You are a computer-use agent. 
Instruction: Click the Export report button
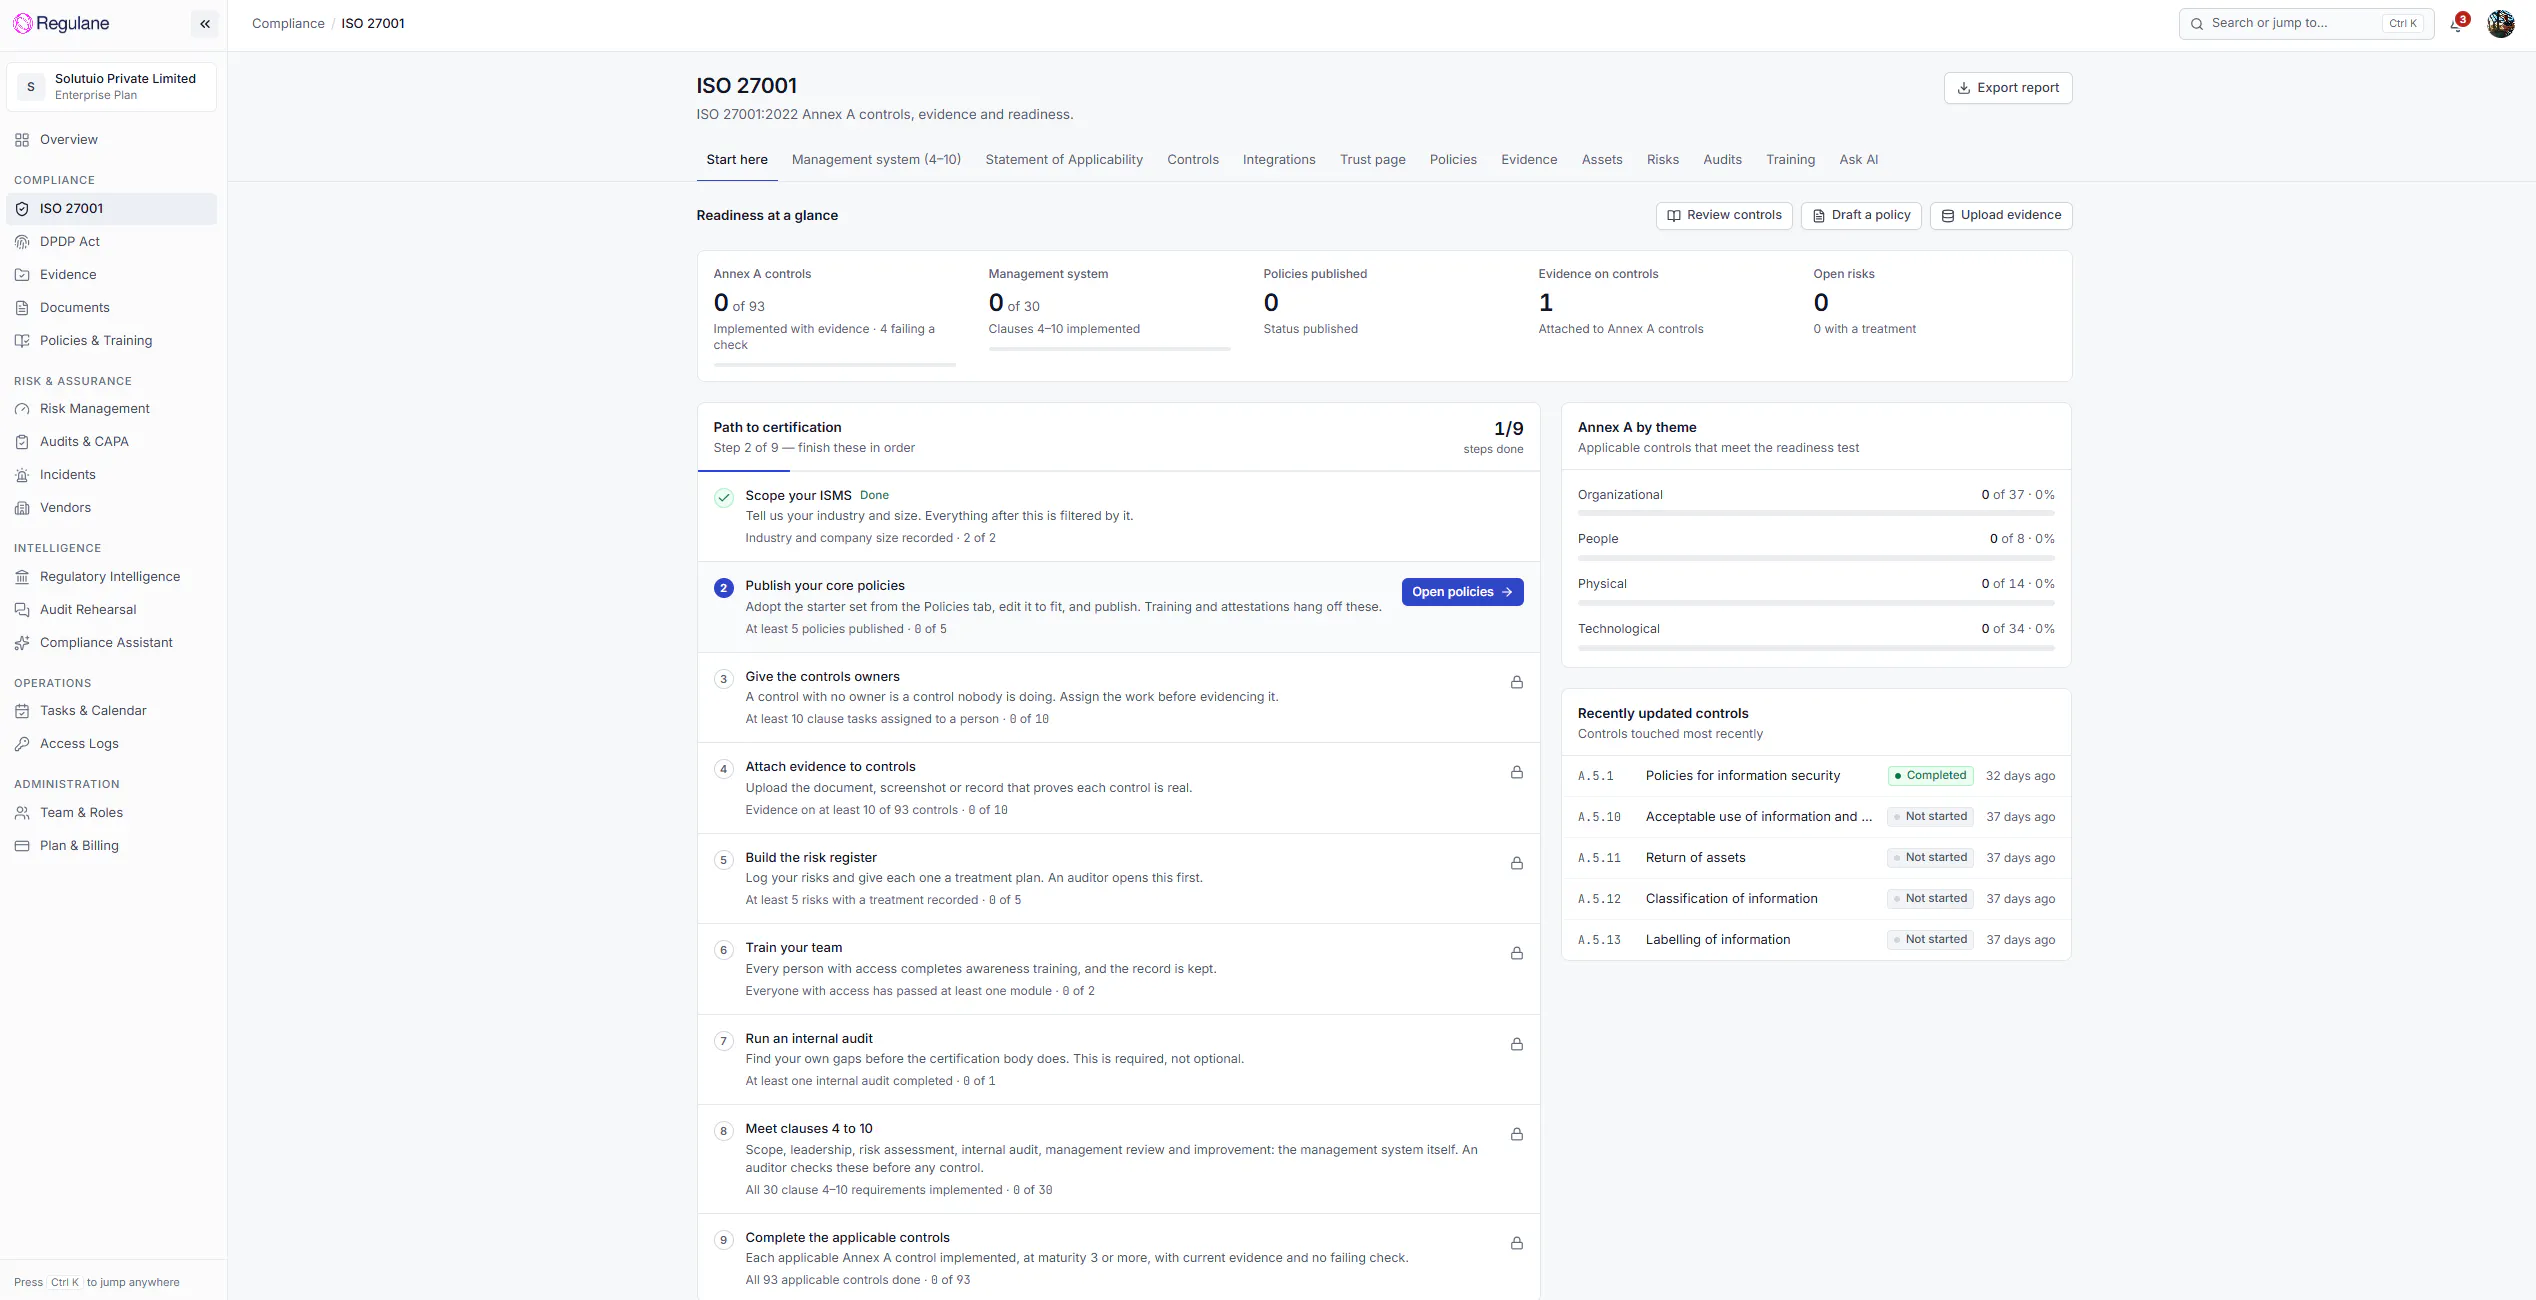tap(2008, 88)
